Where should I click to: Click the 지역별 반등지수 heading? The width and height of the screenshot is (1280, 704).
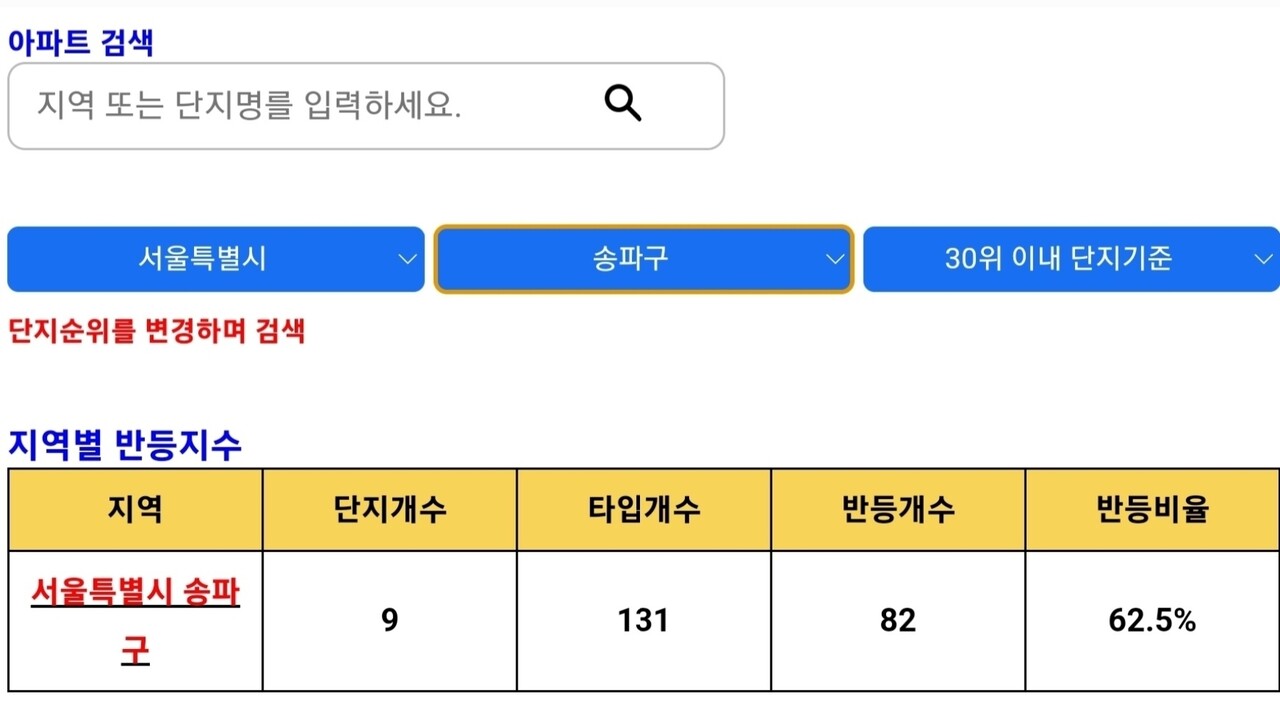coord(125,446)
